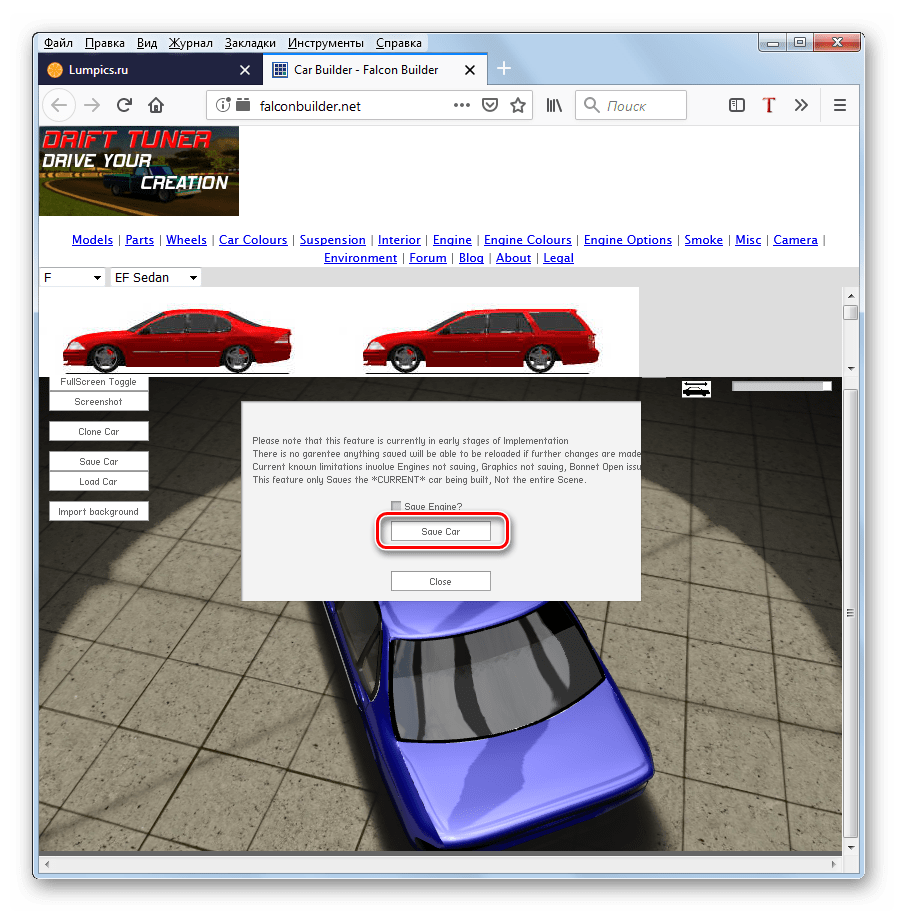The width and height of the screenshot is (898, 912).
Task: Open page actions three-dot menu
Action: pyautogui.click(x=462, y=105)
